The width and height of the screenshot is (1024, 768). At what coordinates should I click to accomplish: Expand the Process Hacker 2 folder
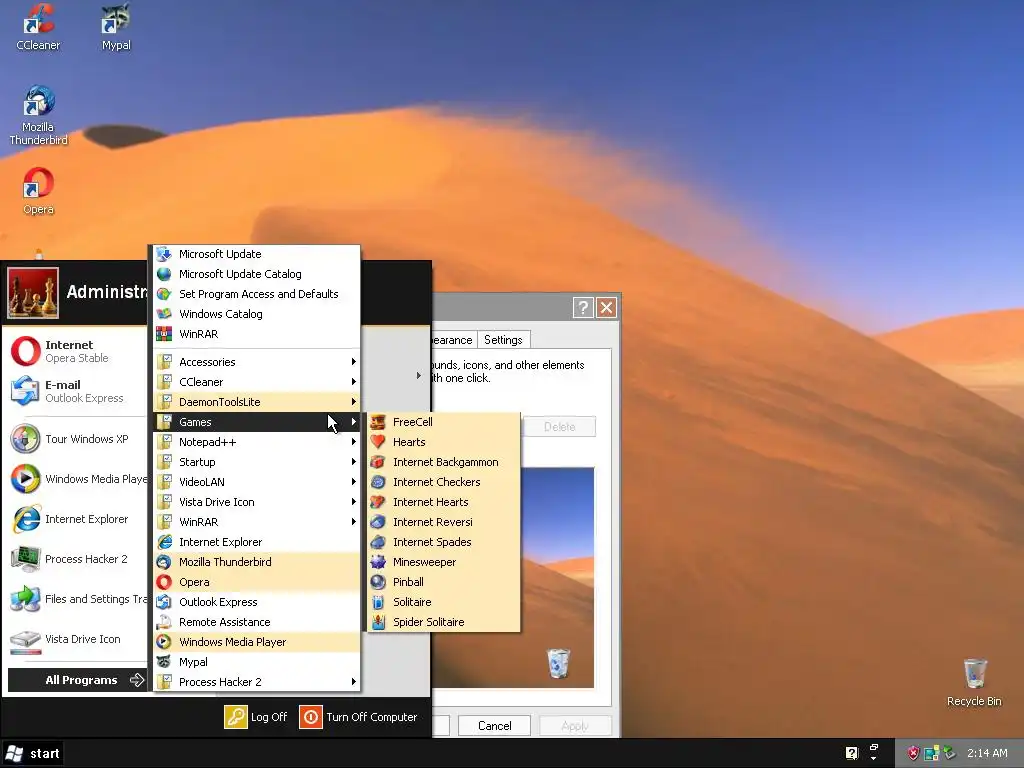(x=257, y=682)
